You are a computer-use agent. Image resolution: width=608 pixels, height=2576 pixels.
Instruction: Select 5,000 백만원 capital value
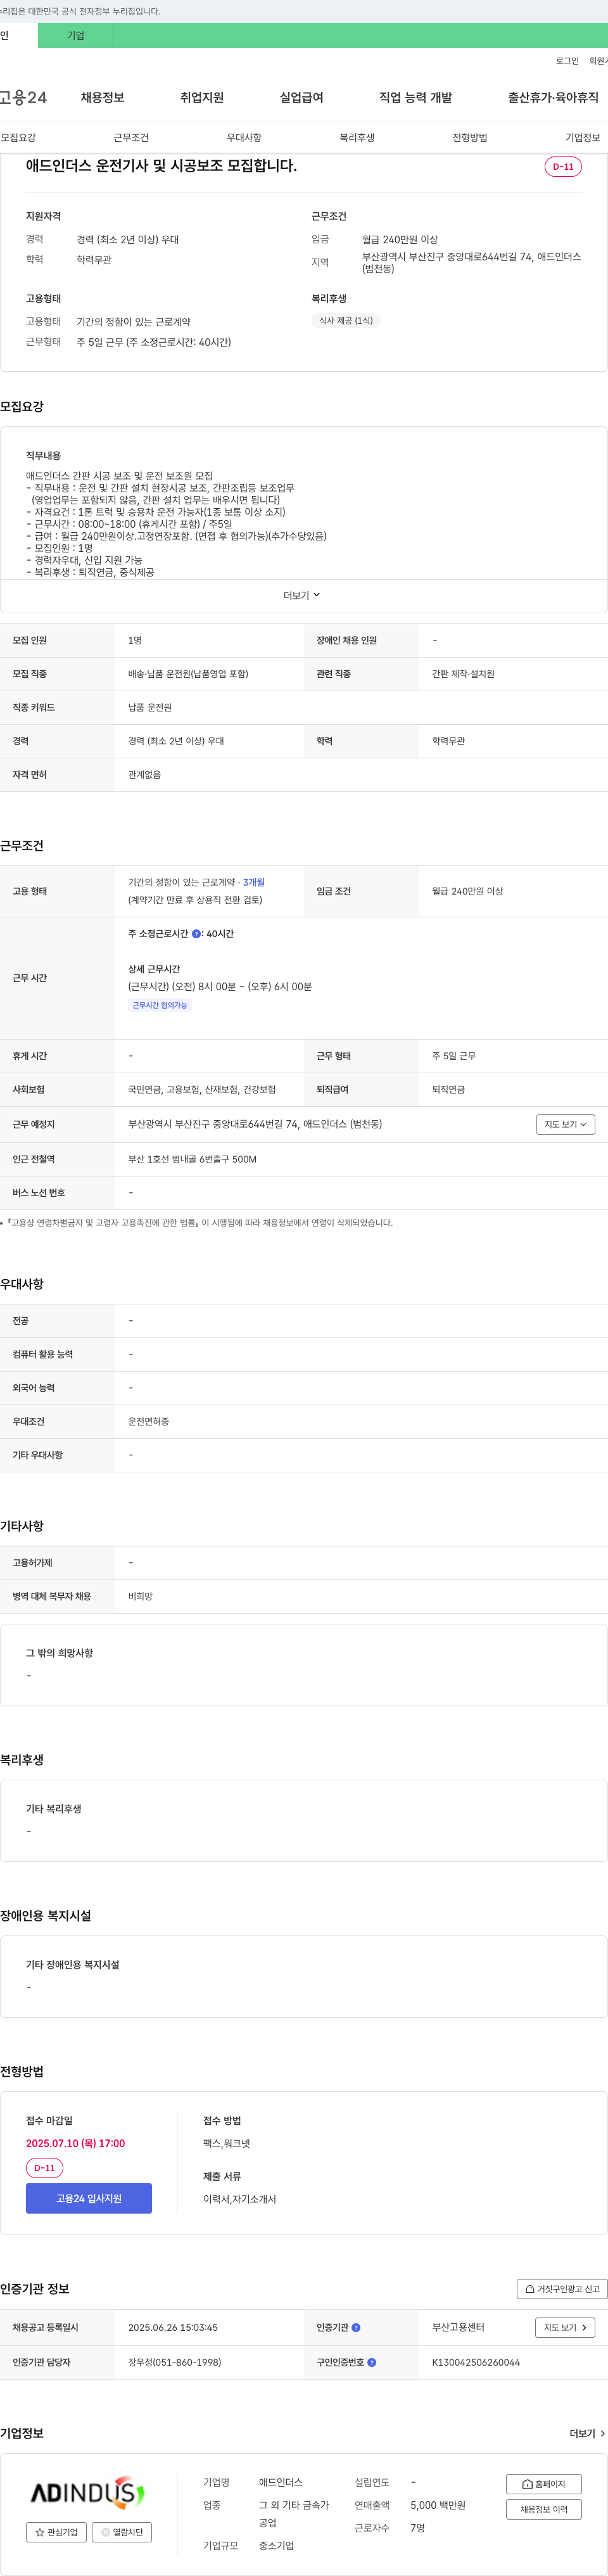(438, 2505)
